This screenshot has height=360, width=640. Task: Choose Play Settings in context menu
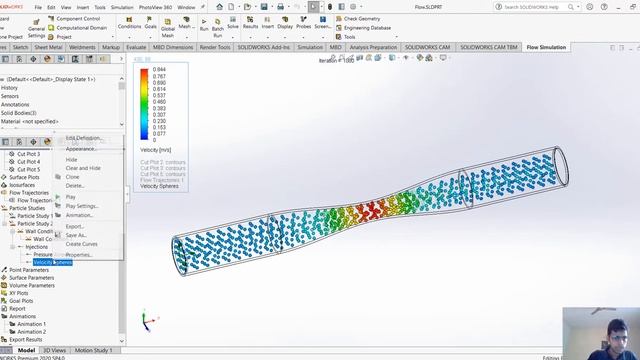coord(82,206)
